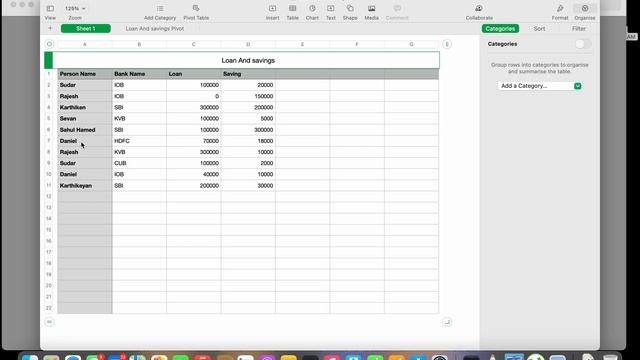
Task: Add a new sheet with plus button
Action: 50,29
